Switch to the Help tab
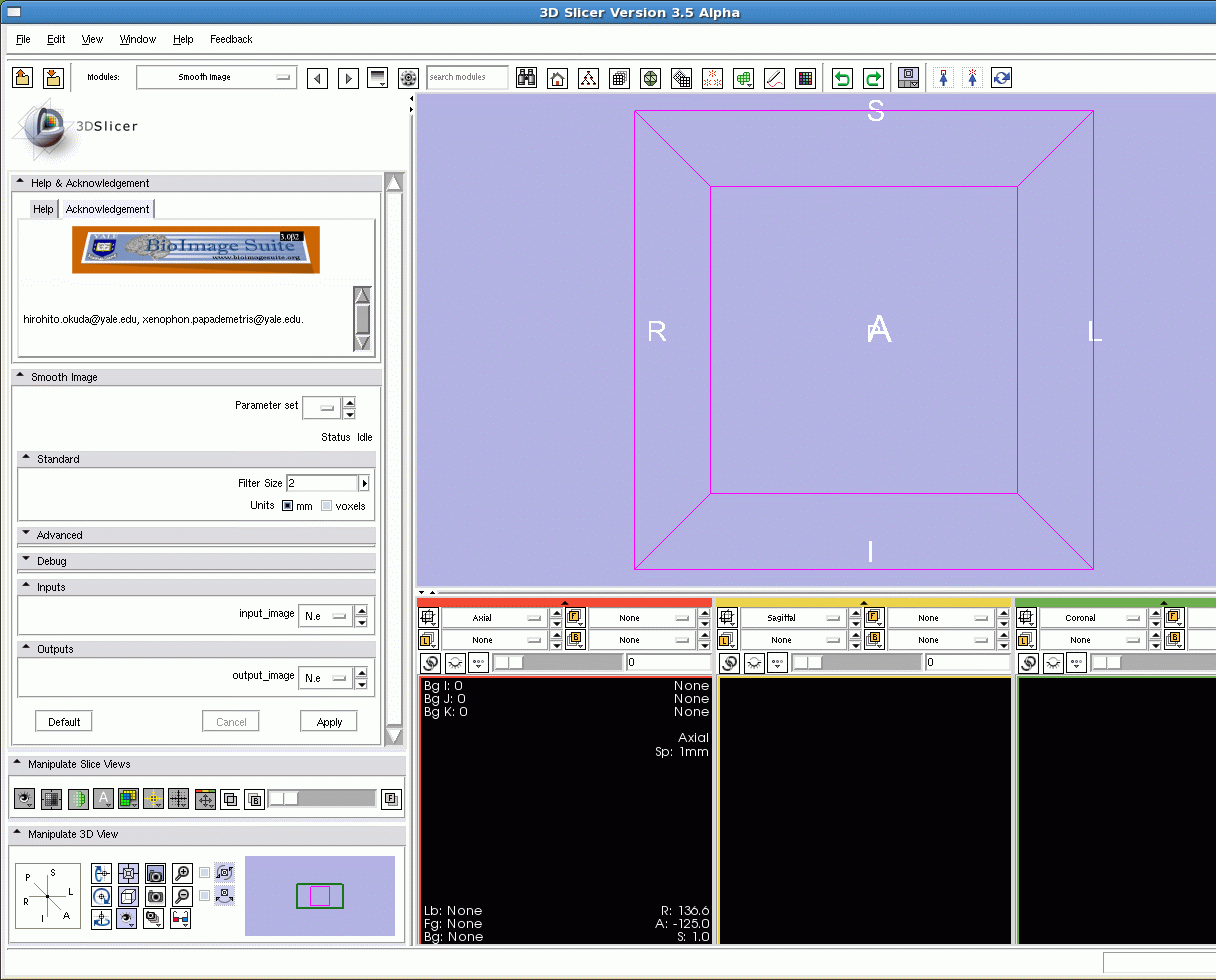Image resolution: width=1216 pixels, height=980 pixels. point(43,209)
